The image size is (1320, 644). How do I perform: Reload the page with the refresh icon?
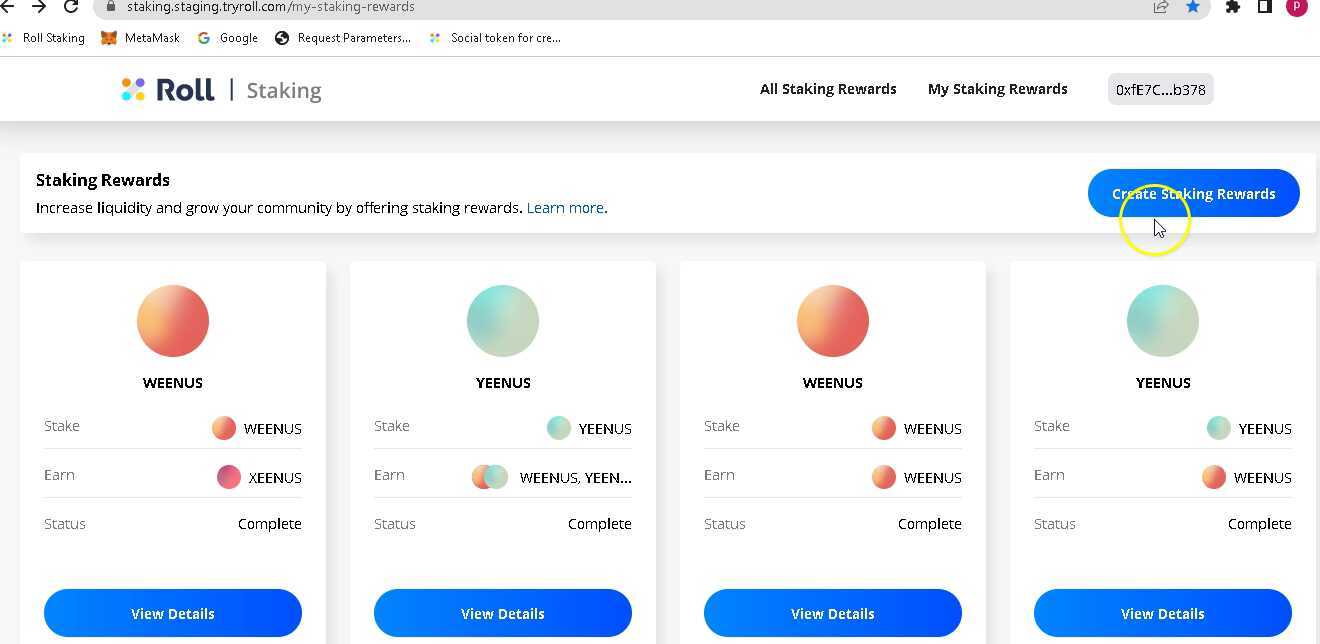[x=71, y=6]
